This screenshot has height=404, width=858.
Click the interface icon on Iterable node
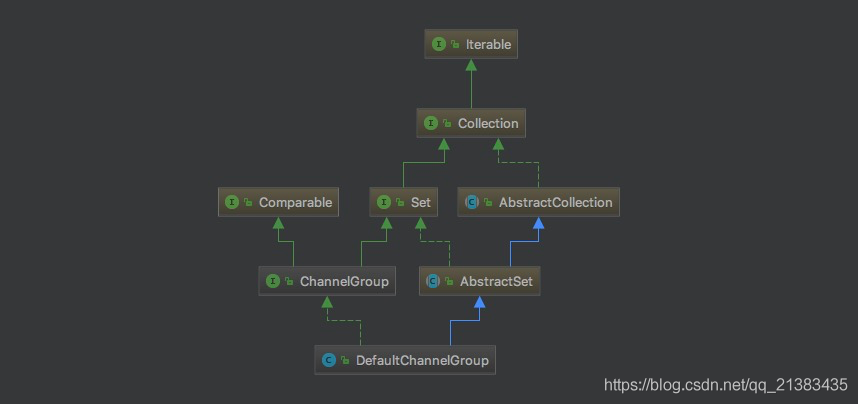439,45
